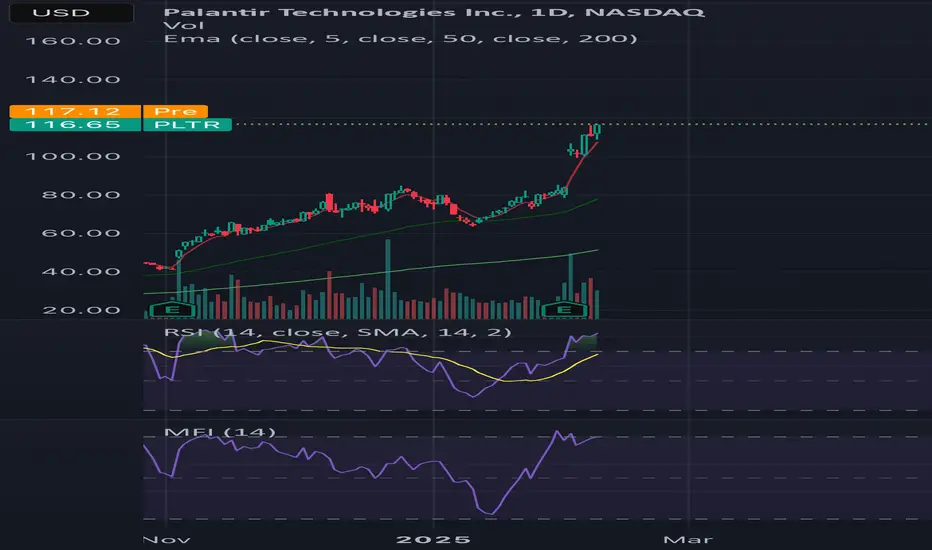The height and width of the screenshot is (550, 932).
Task: Select the 160.00 price axis label
Action: click(73, 41)
